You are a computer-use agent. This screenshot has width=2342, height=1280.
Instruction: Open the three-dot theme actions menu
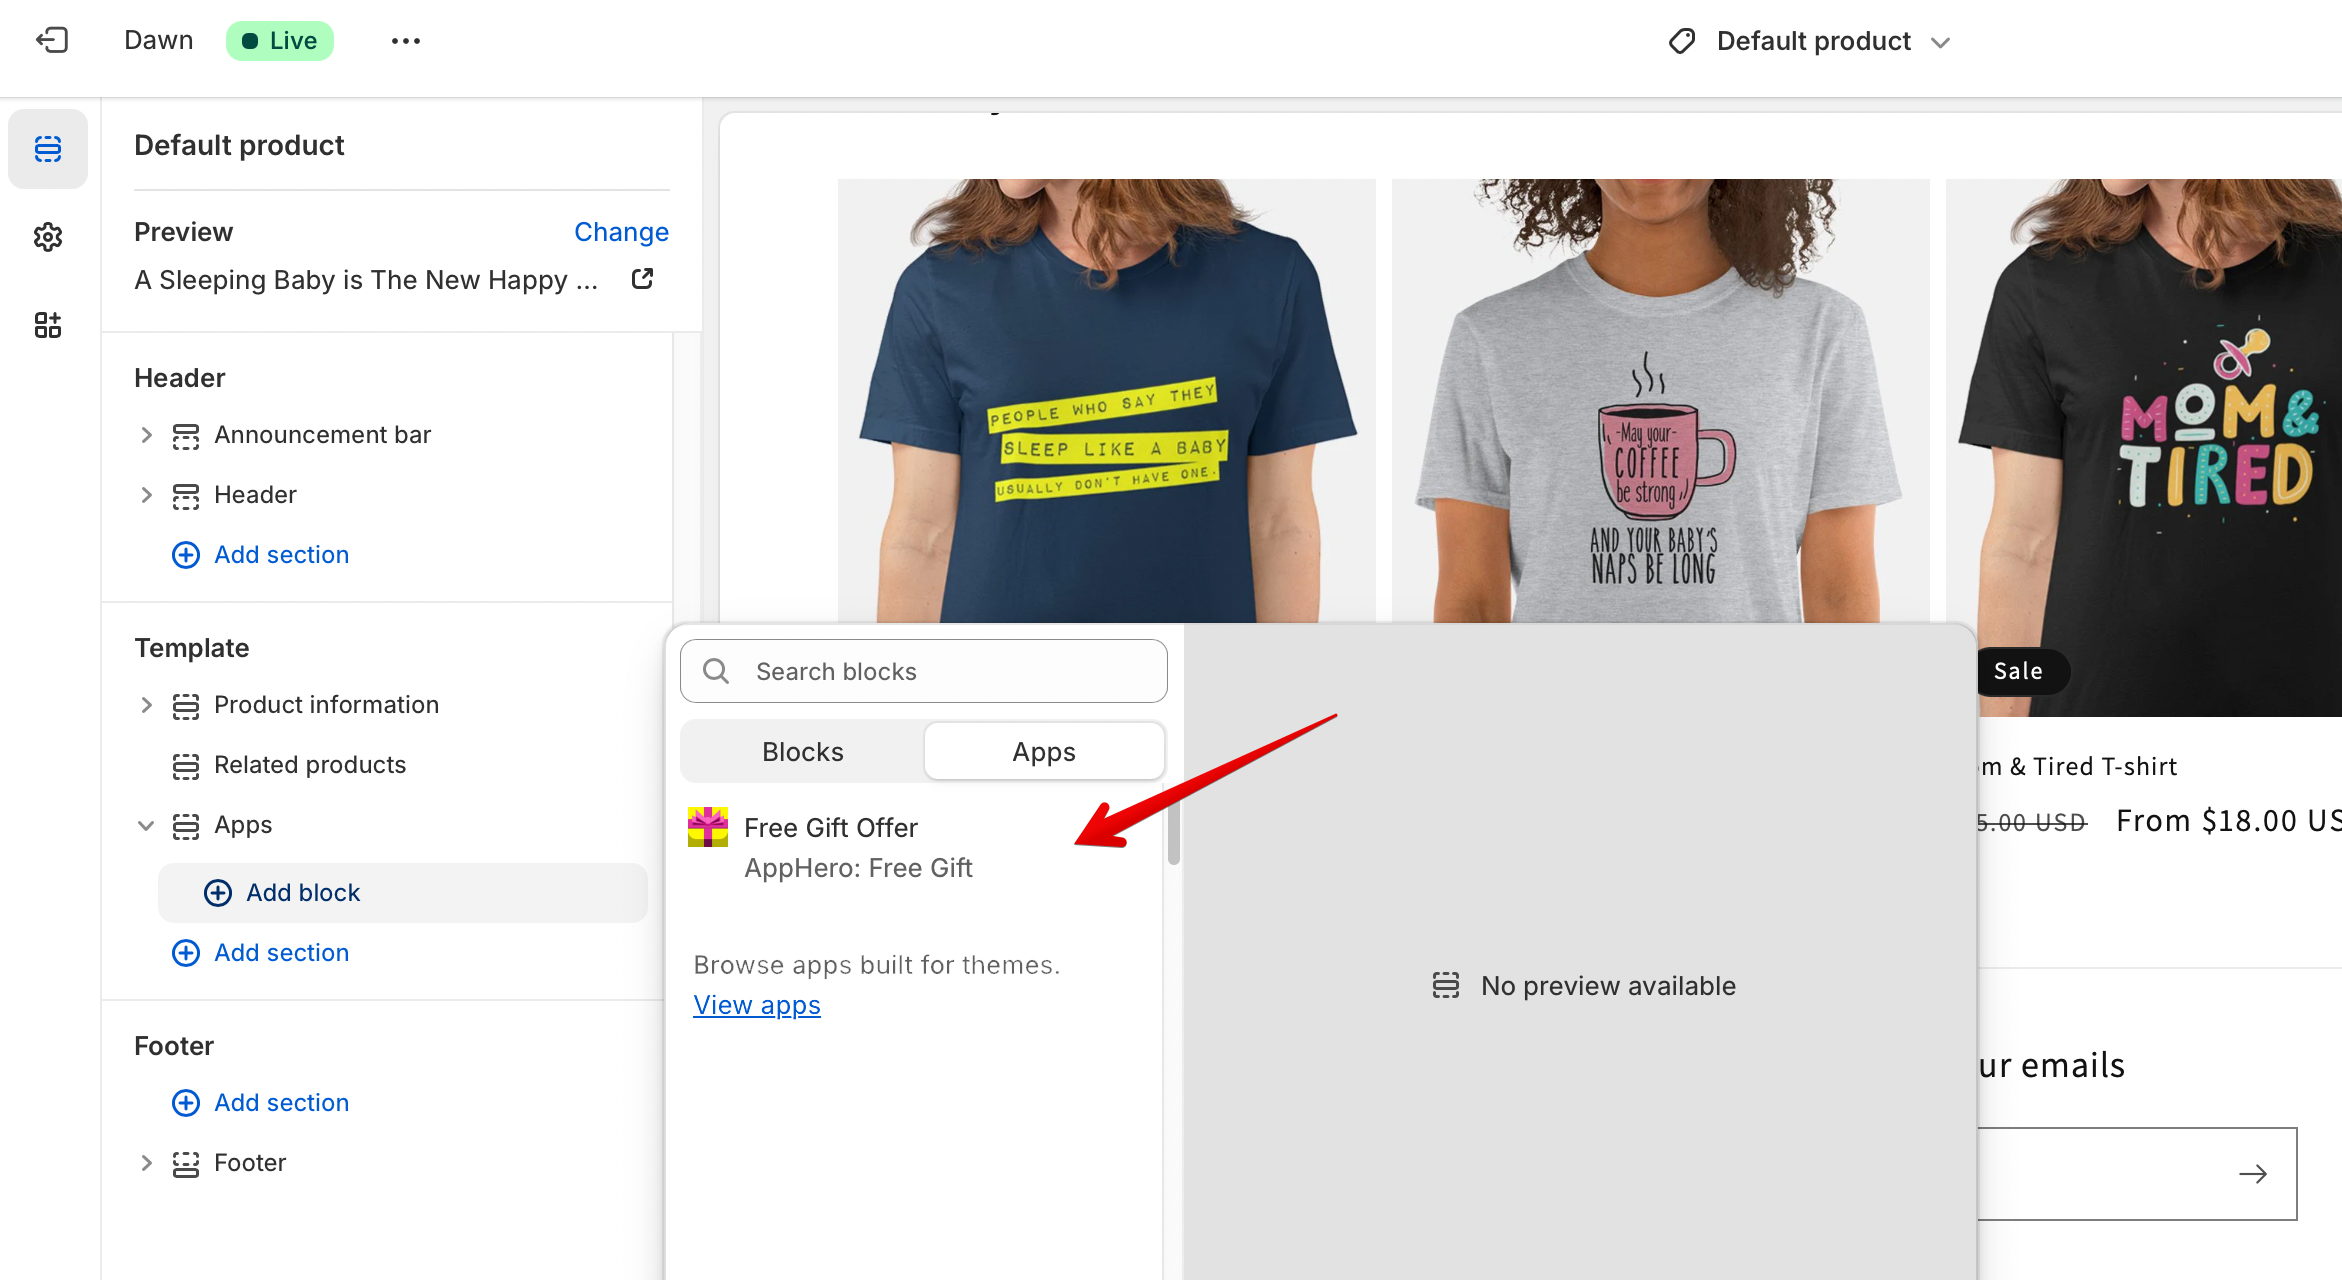[405, 41]
